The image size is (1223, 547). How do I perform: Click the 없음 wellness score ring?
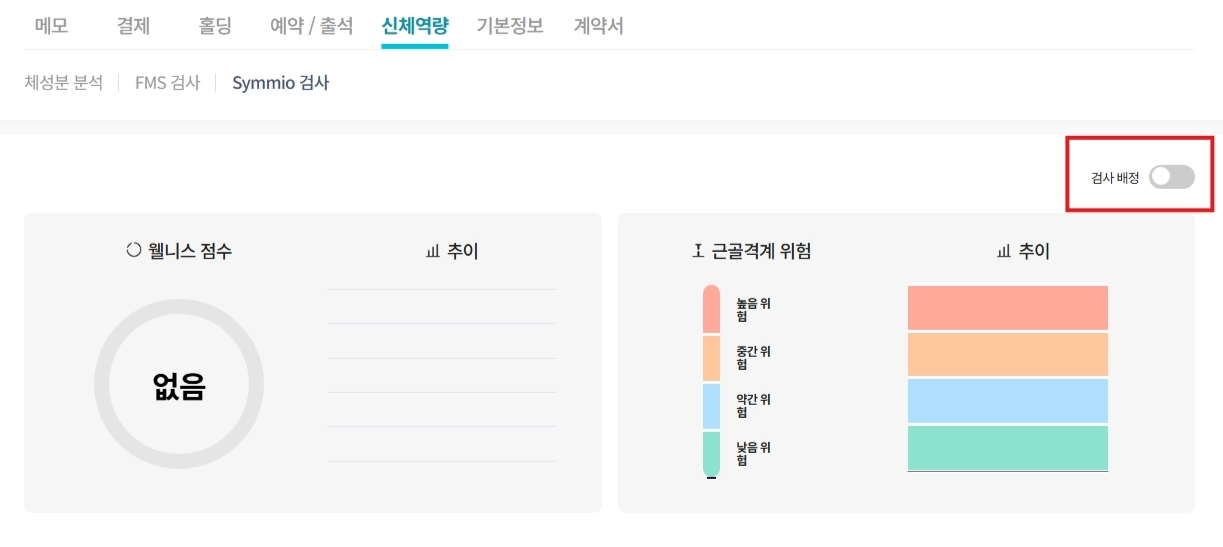(179, 385)
